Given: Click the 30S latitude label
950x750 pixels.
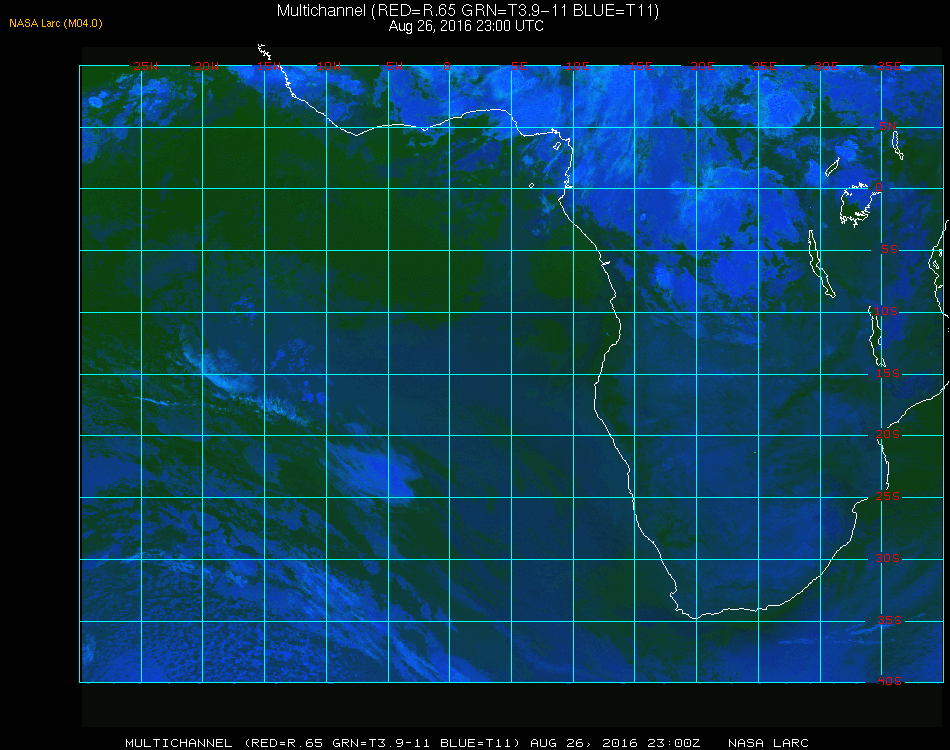Looking at the screenshot, I should point(888,558).
